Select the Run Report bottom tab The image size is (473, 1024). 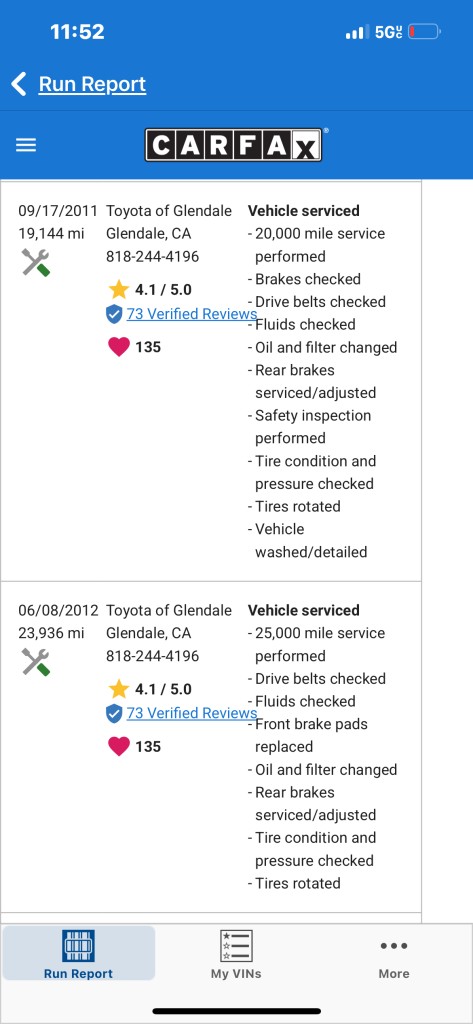coord(78,953)
